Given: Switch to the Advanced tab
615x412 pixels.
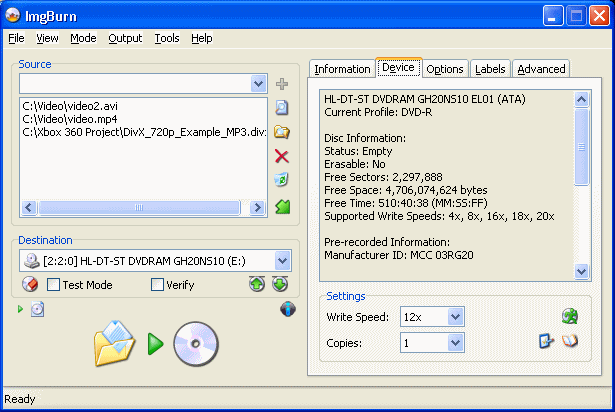Looking at the screenshot, I should pyautogui.click(x=541, y=69).
